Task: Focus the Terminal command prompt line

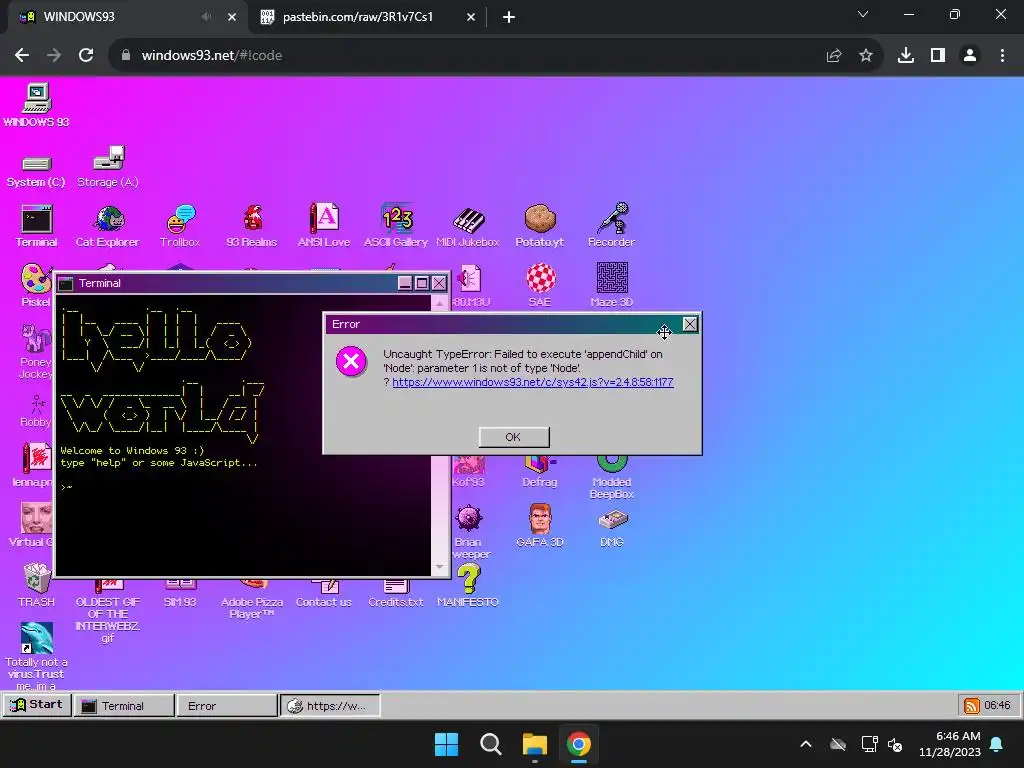Action: 243,487
